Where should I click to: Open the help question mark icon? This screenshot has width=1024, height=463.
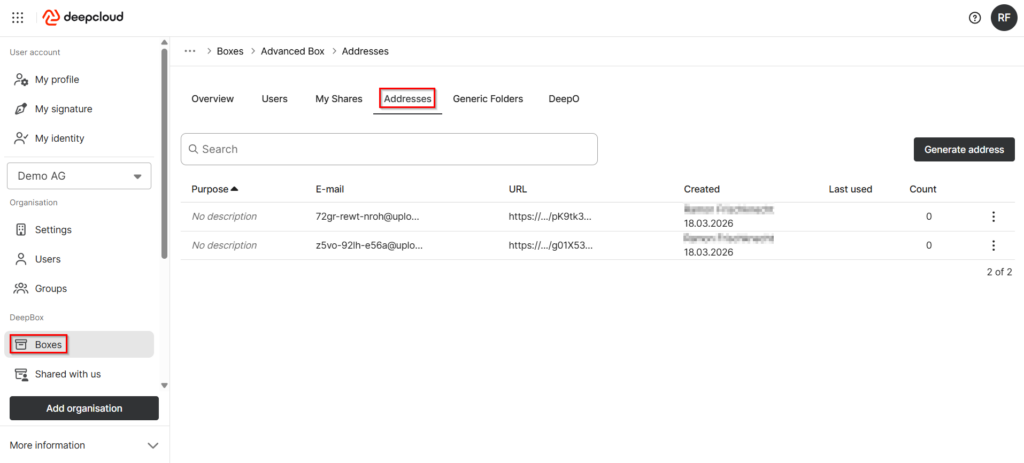(x=974, y=18)
